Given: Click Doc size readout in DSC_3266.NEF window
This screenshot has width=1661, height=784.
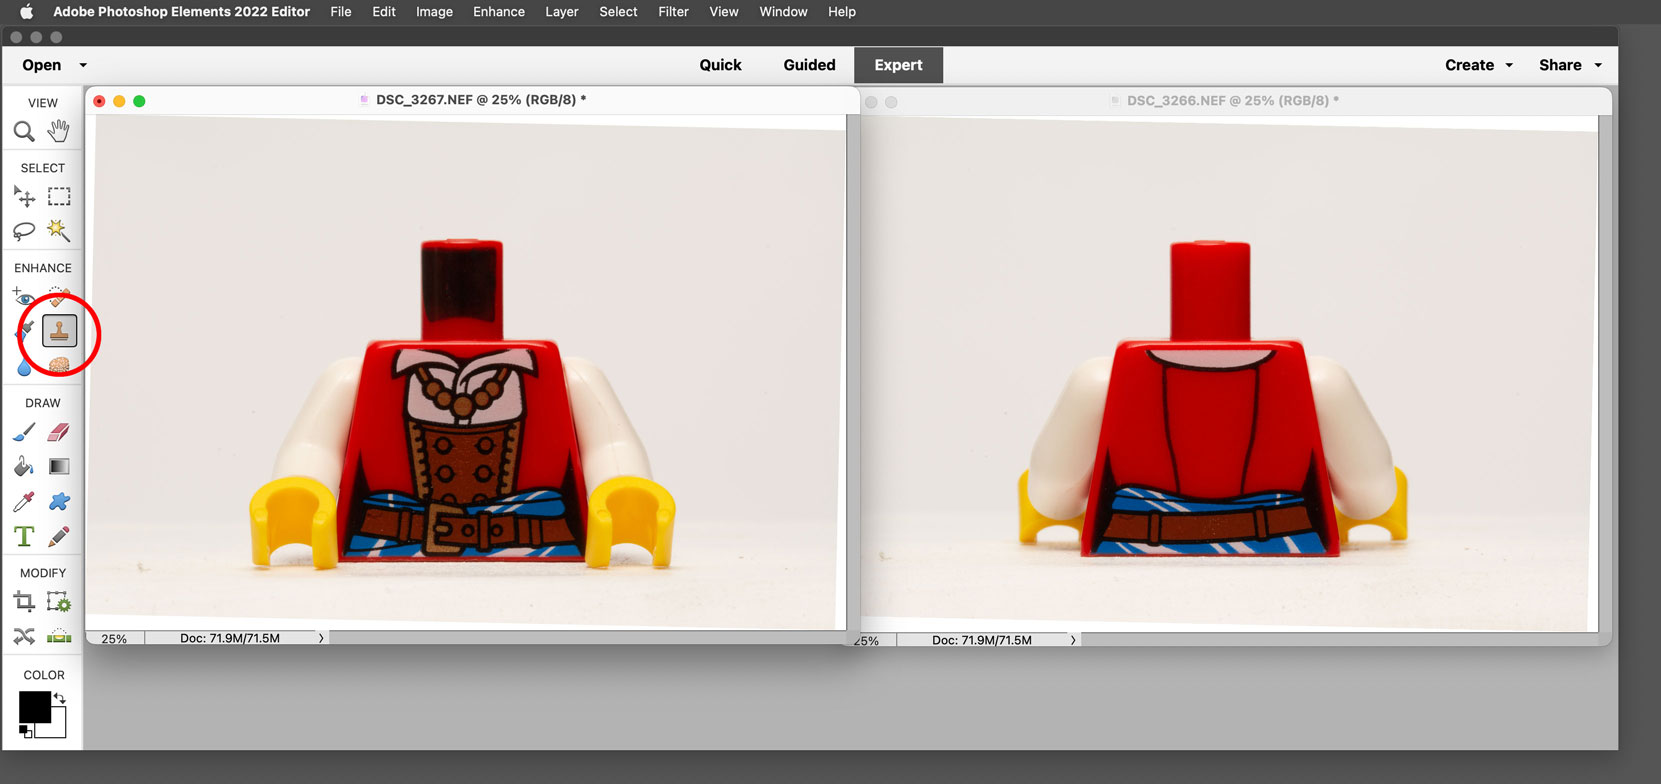Looking at the screenshot, I should click(982, 640).
